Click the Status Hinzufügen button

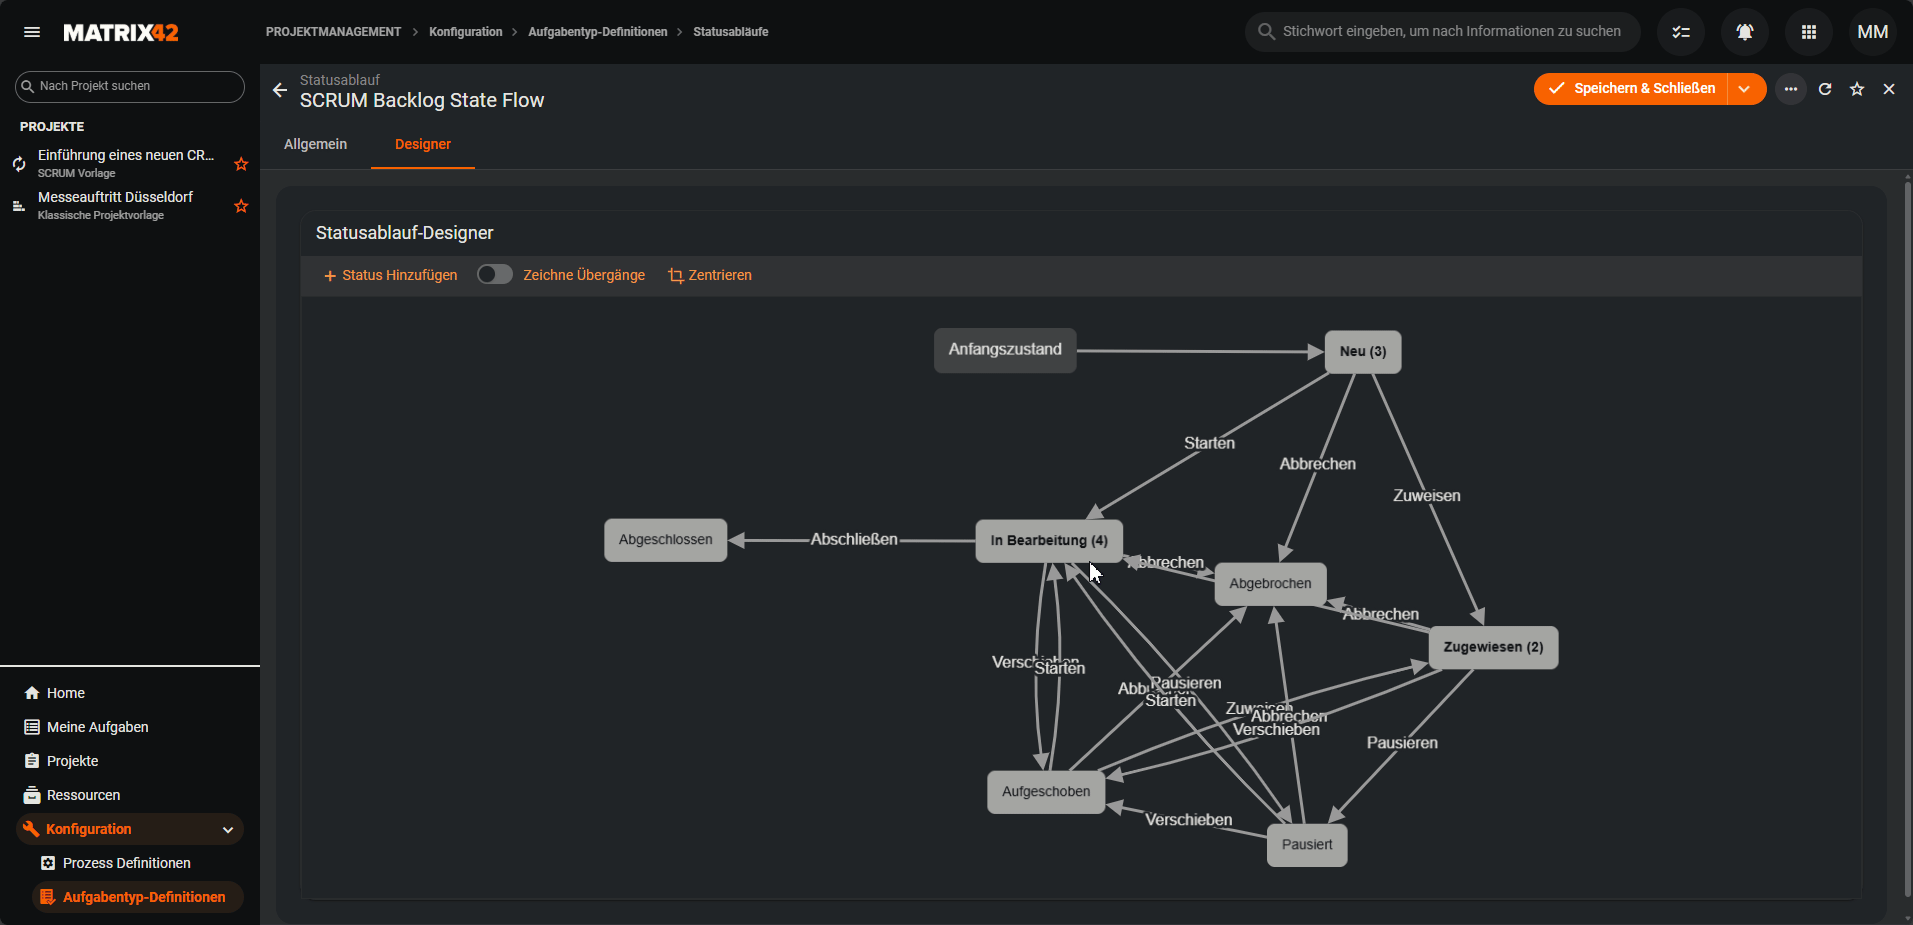click(390, 275)
